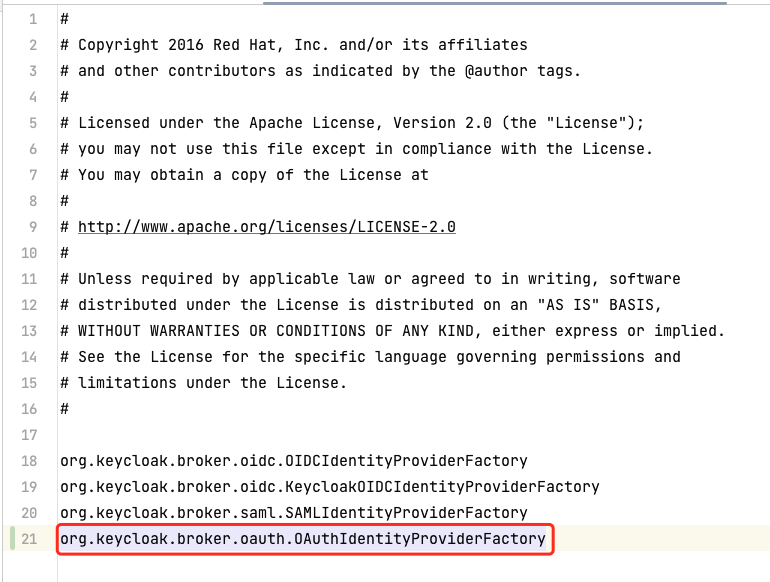Click the KeycloakOIDCIdentityProviderFactory line
The height and width of the screenshot is (582, 770).
point(330,487)
